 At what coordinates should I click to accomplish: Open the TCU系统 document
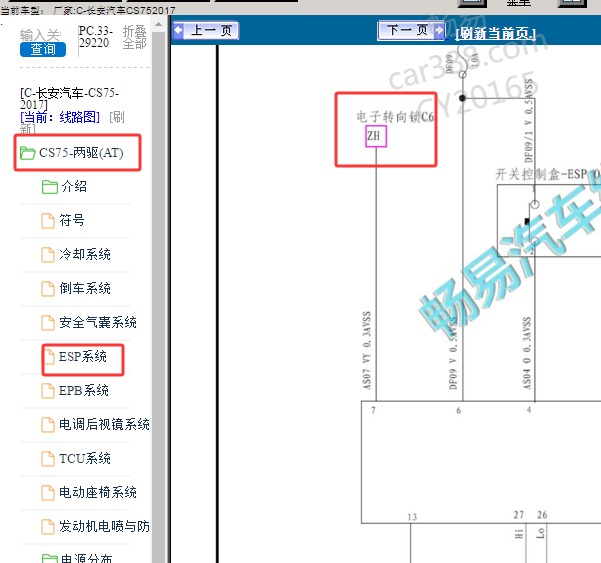coord(76,458)
